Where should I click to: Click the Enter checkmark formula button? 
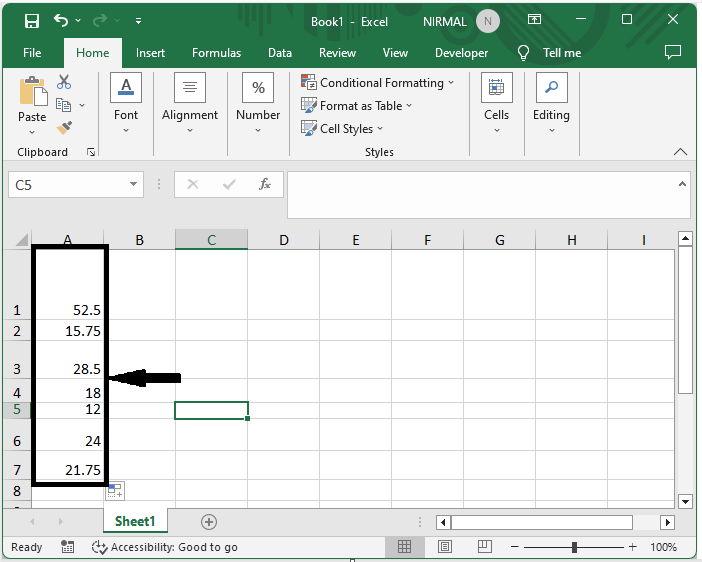click(x=229, y=184)
